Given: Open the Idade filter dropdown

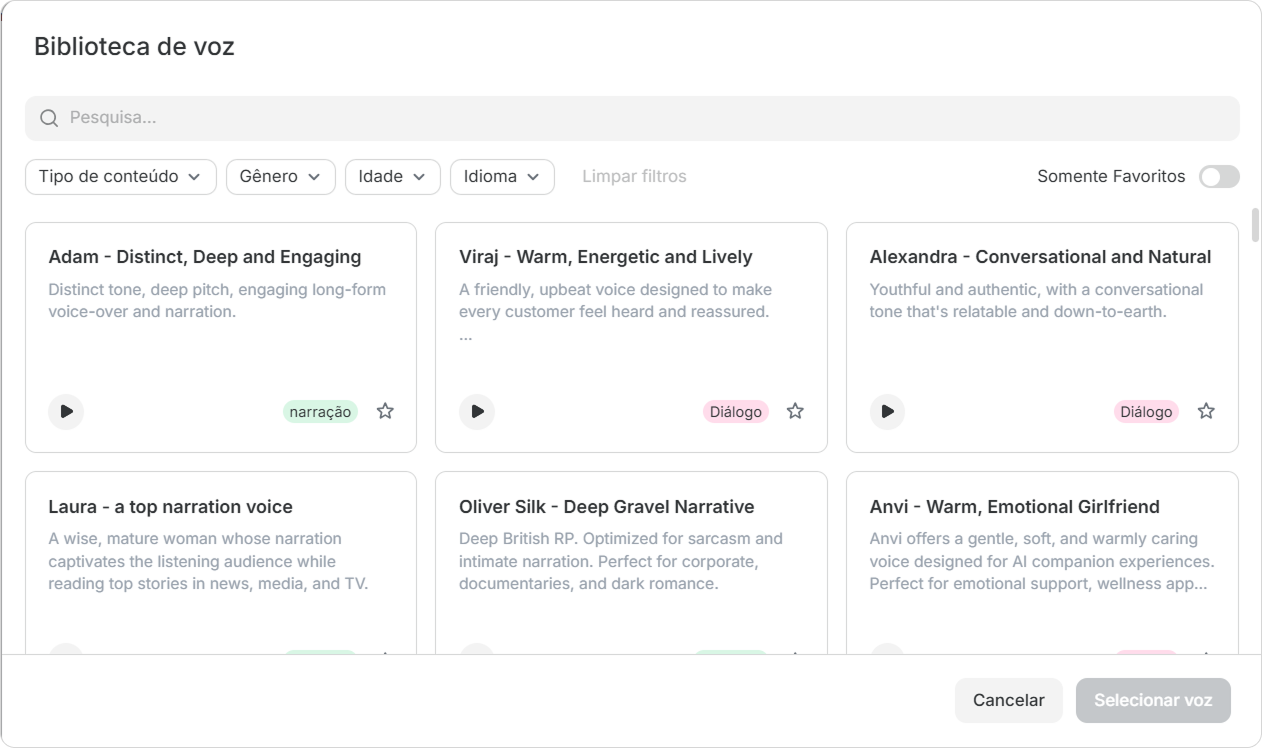Looking at the screenshot, I should (x=393, y=177).
